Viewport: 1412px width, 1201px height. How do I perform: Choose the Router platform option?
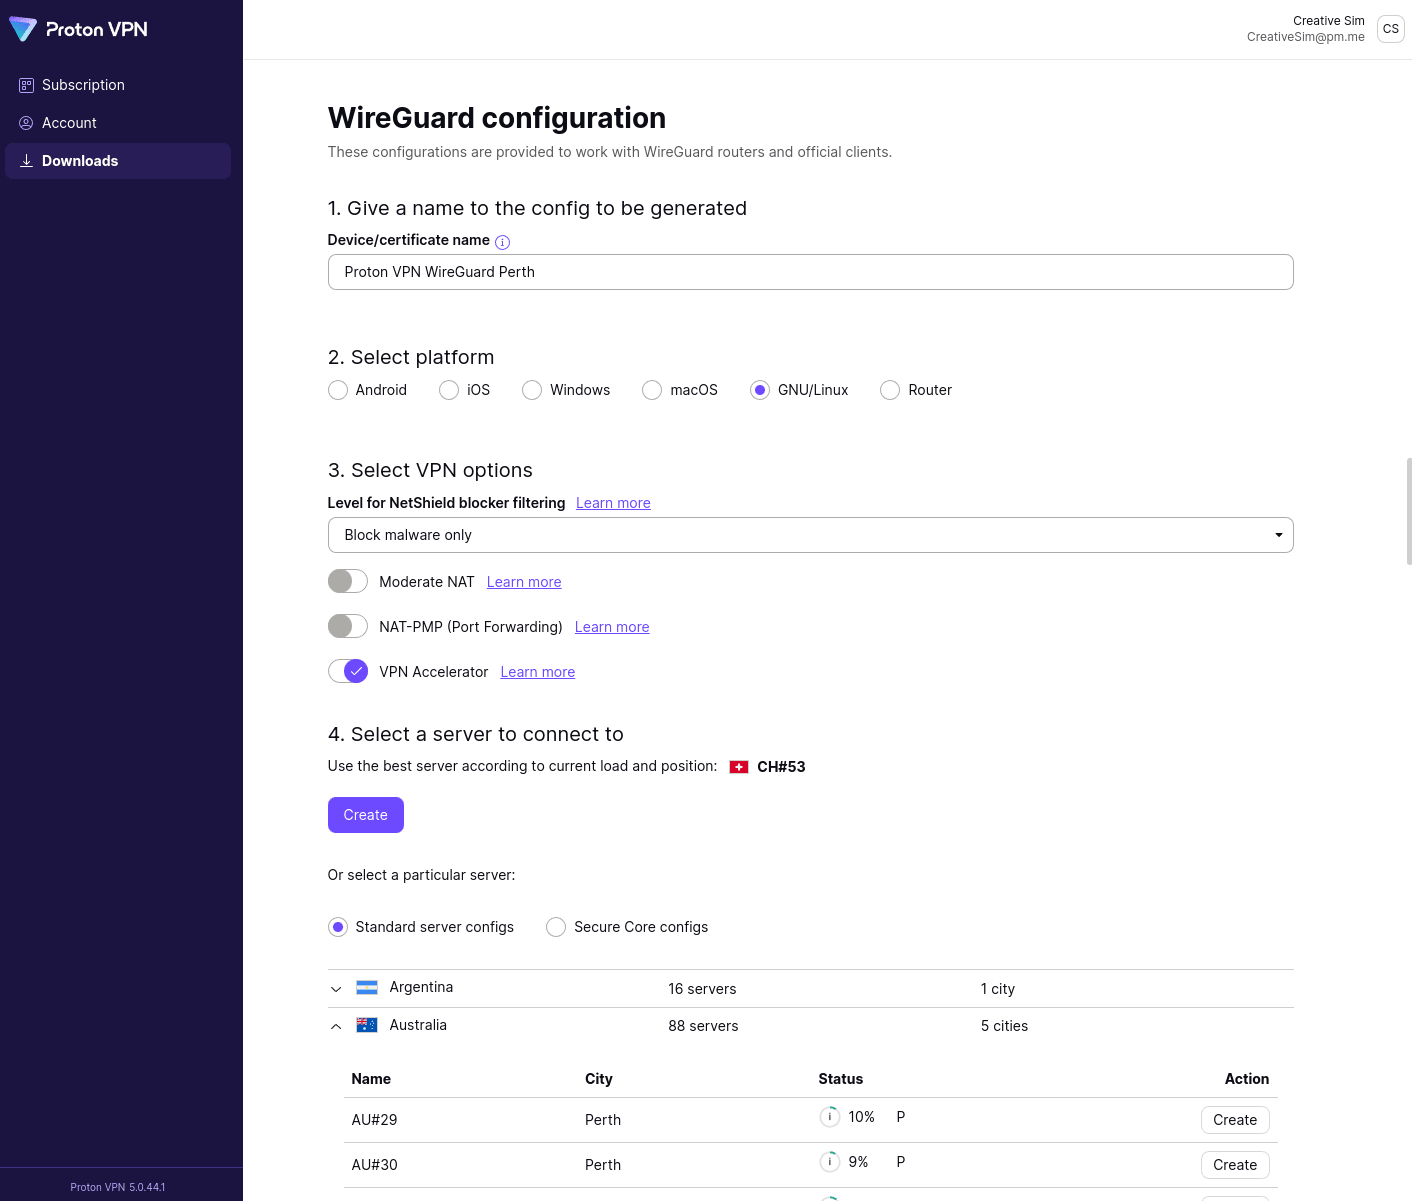890,390
